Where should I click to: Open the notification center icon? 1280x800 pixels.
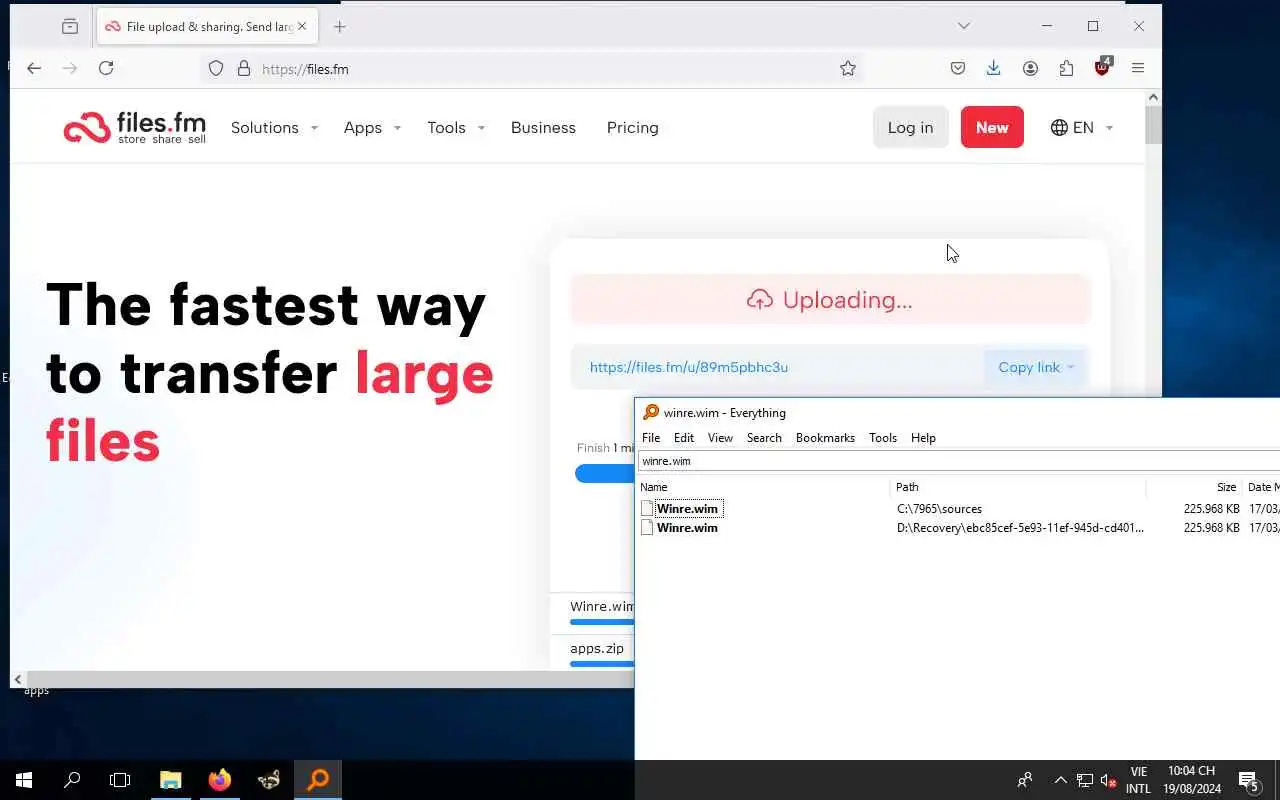click(x=1248, y=780)
